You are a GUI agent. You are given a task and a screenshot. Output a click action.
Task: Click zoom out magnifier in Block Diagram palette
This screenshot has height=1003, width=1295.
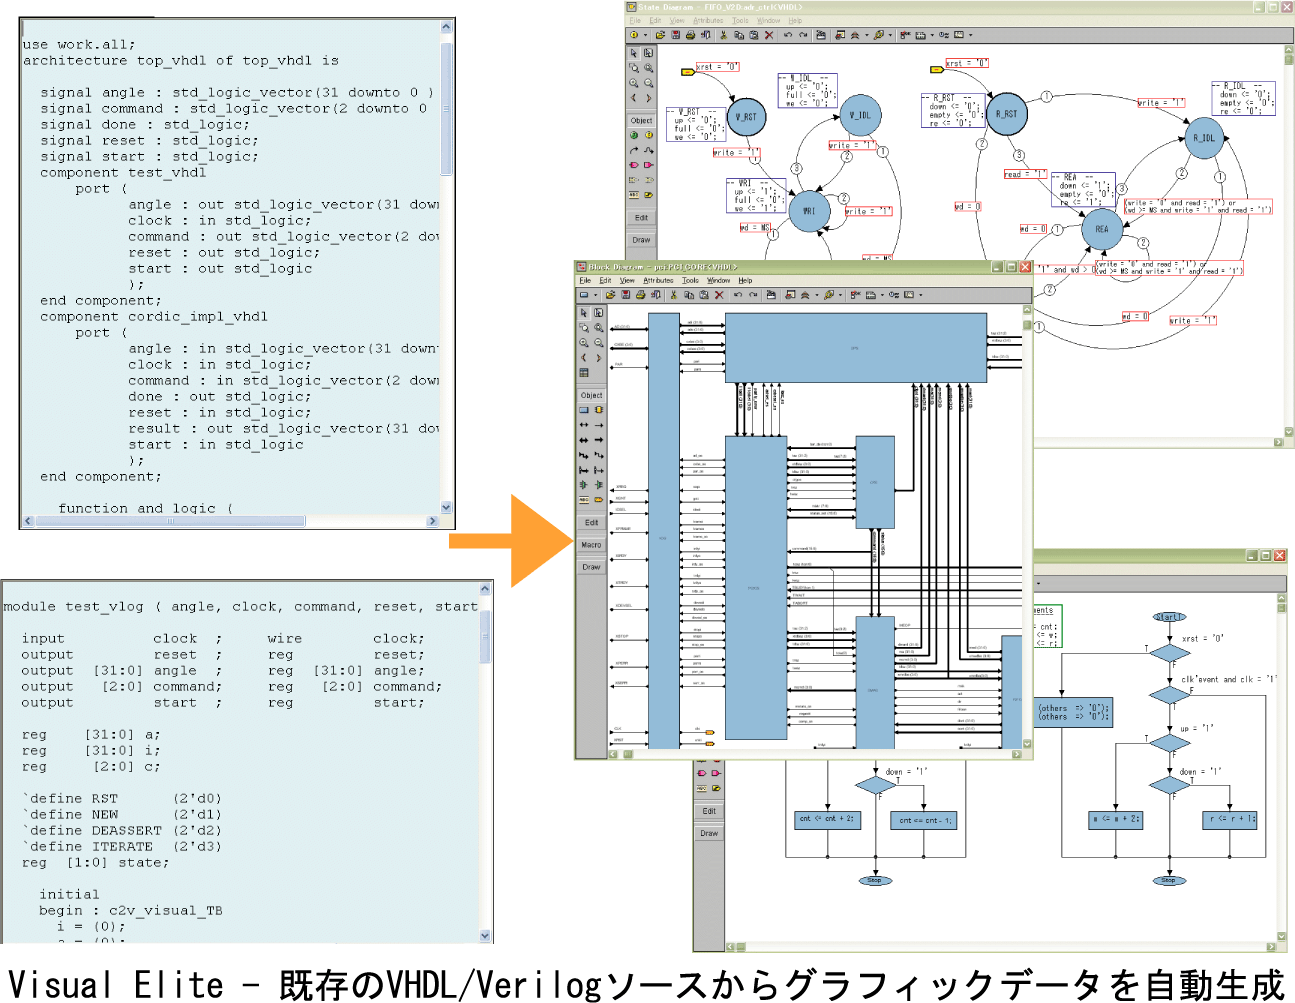tap(599, 343)
